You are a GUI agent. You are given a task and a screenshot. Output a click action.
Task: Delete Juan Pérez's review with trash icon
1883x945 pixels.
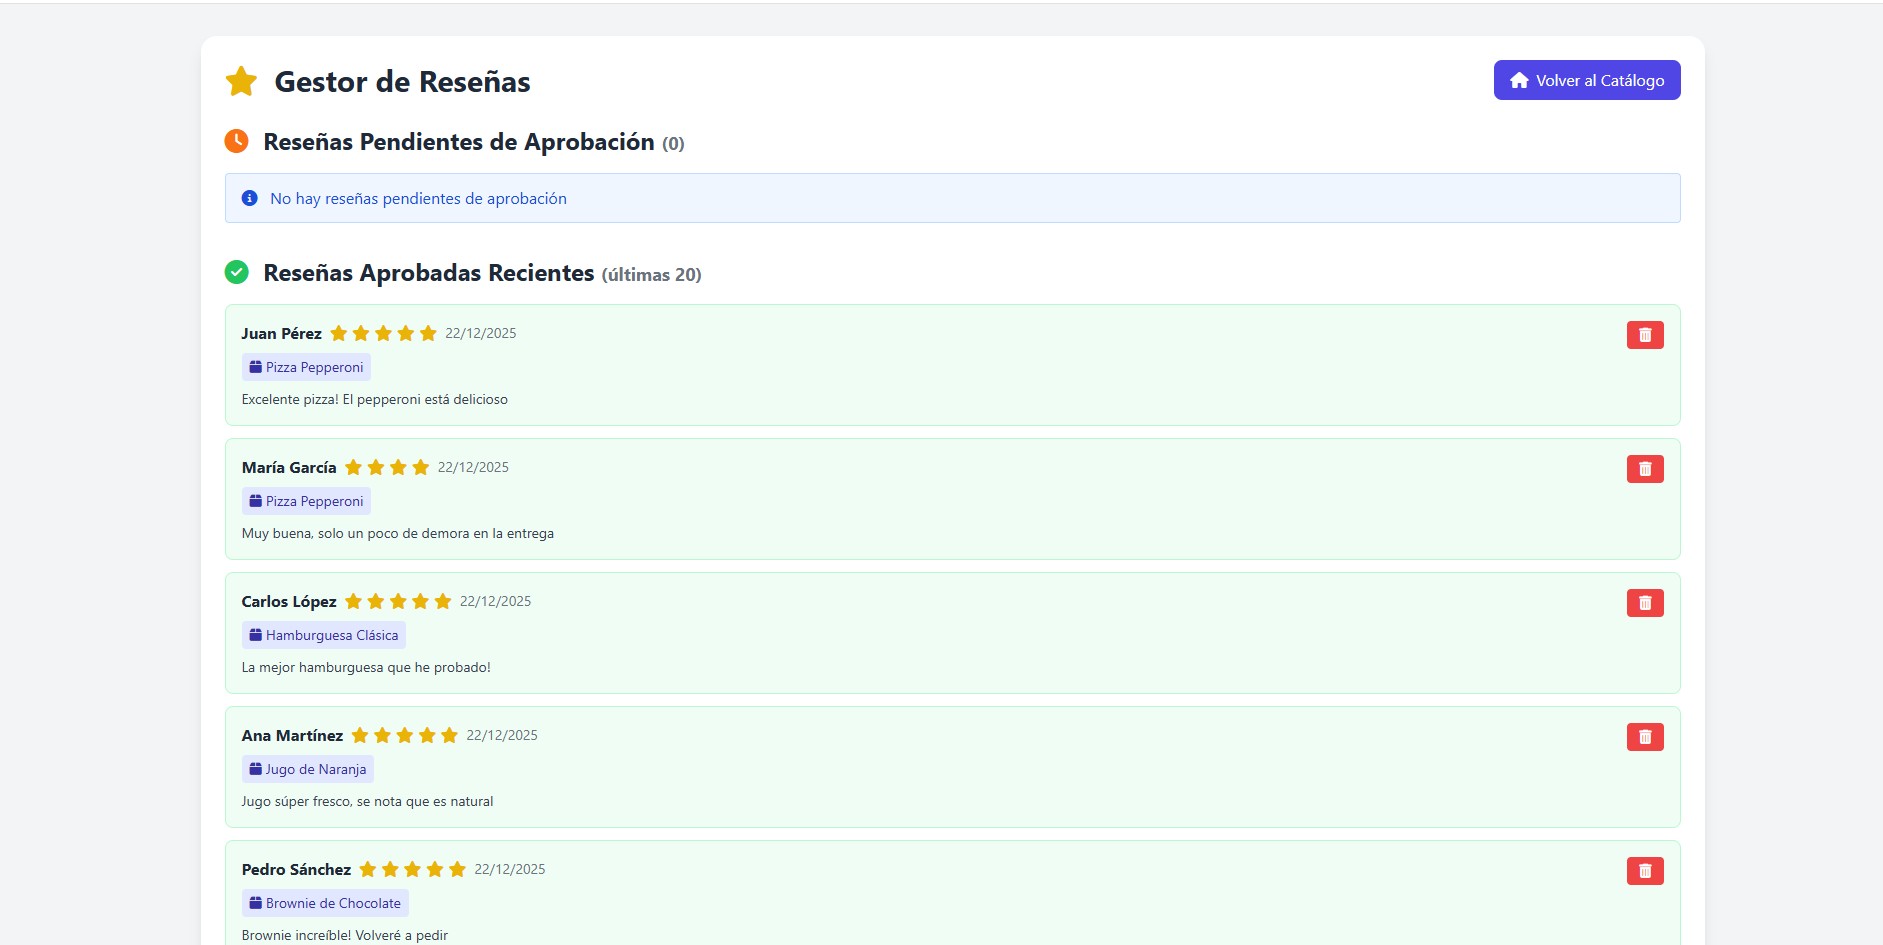(x=1644, y=335)
